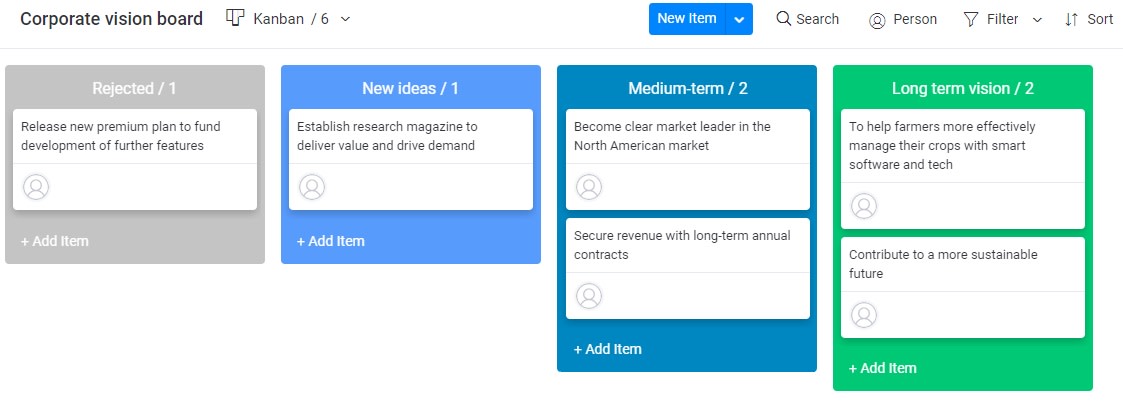
Task: Assign person on 'Become clear market leader' card
Action: pyautogui.click(x=589, y=187)
